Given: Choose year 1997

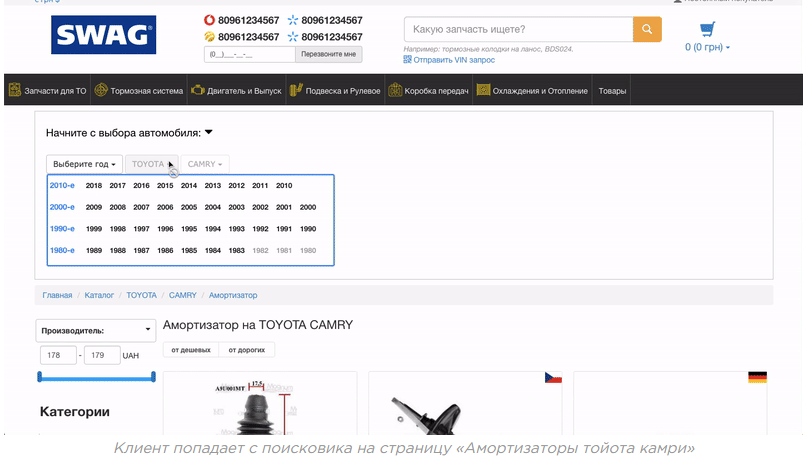Looking at the screenshot, I should (x=141, y=228).
